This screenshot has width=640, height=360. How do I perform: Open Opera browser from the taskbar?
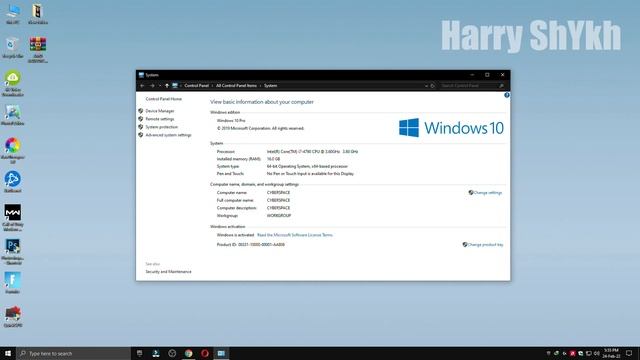(204, 353)
